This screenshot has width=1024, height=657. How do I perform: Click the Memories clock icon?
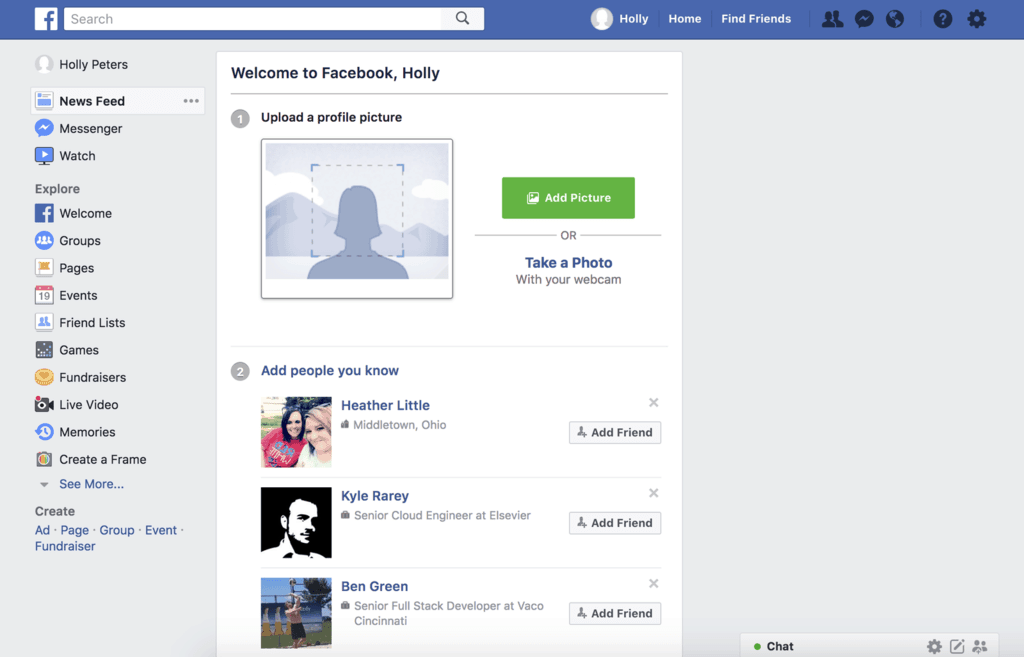point(44,432)
